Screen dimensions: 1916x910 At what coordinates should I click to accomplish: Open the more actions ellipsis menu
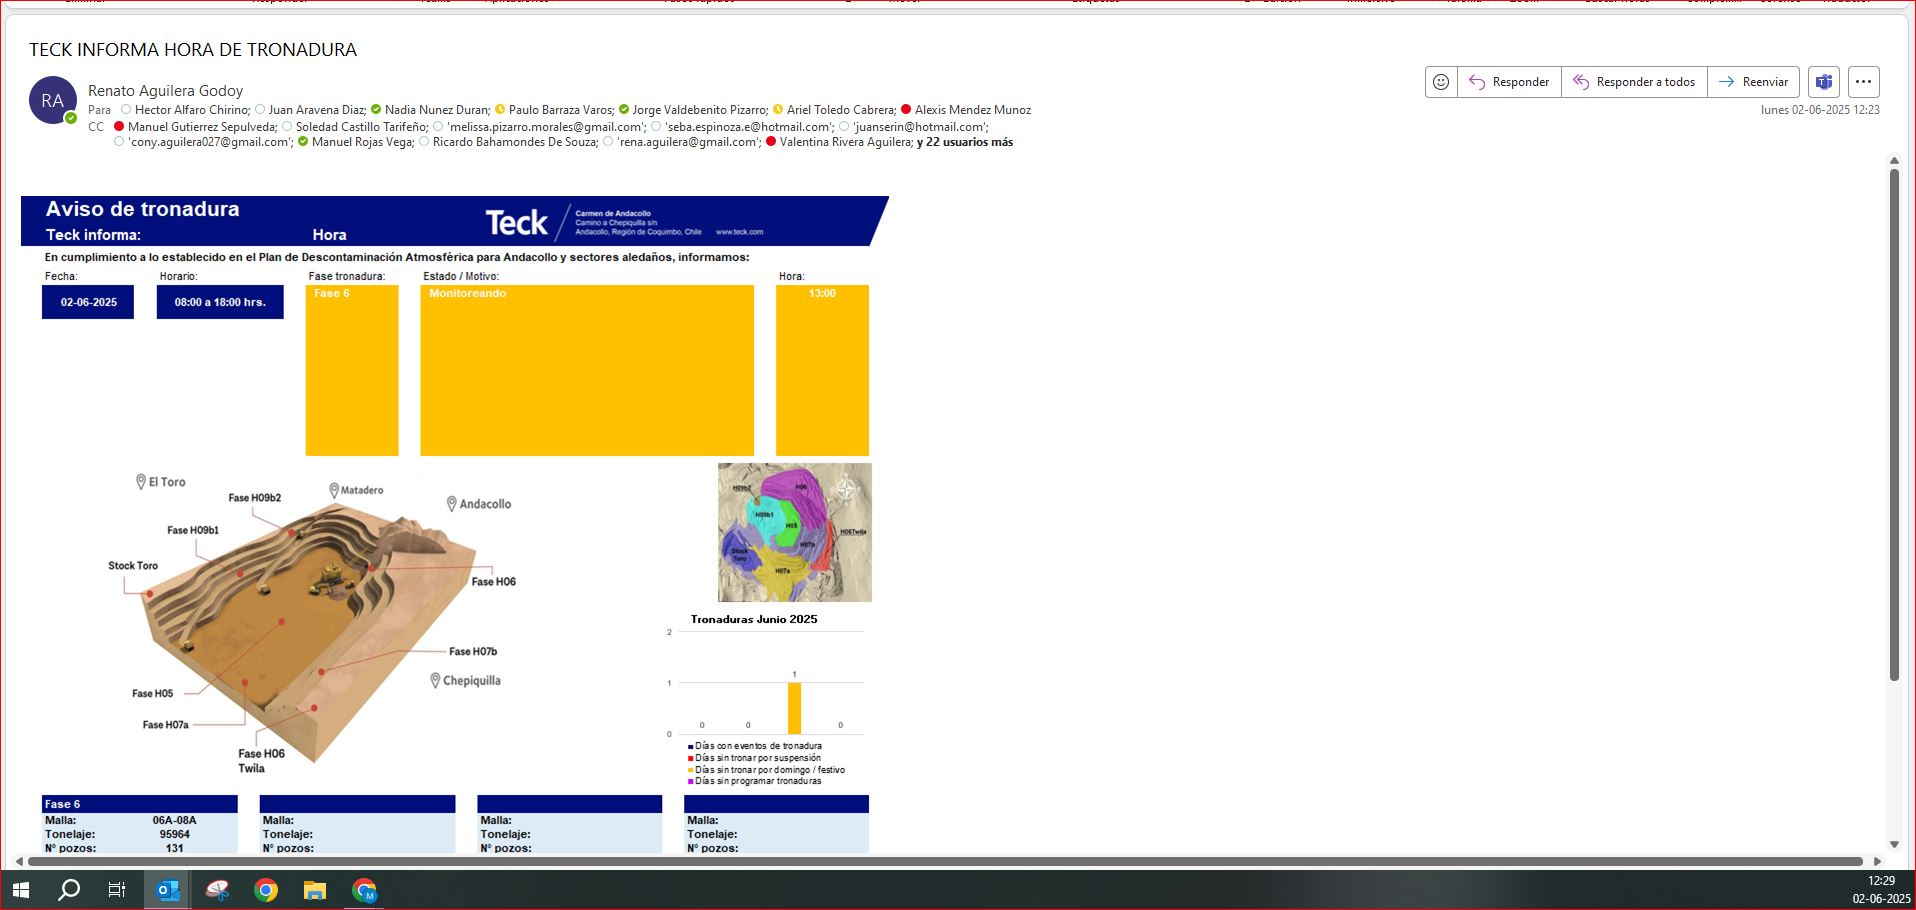(x=1863, y=82)
